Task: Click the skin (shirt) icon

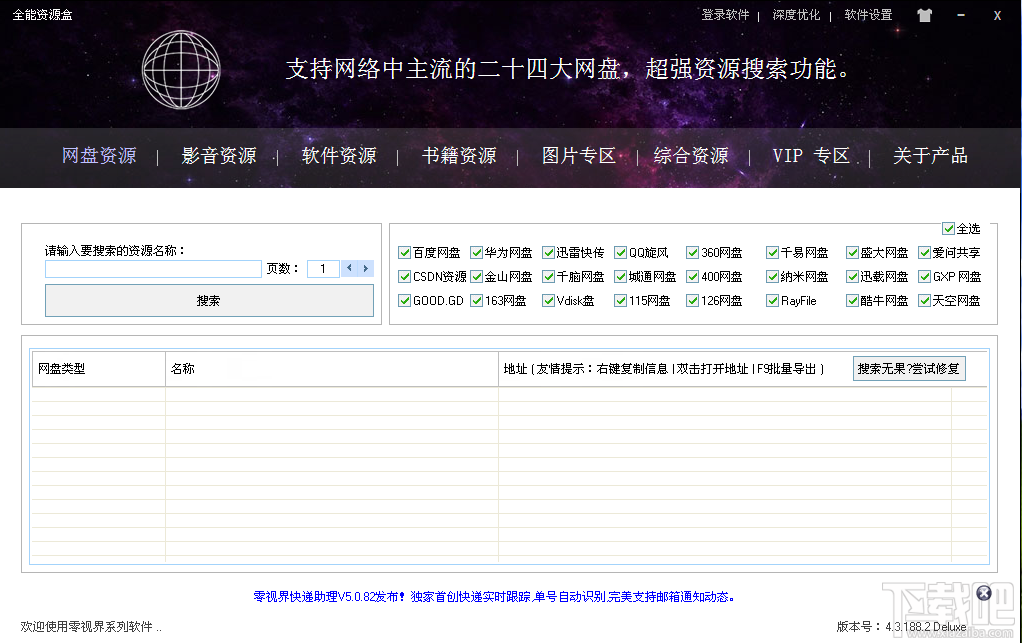Action: tap(924, 16)
